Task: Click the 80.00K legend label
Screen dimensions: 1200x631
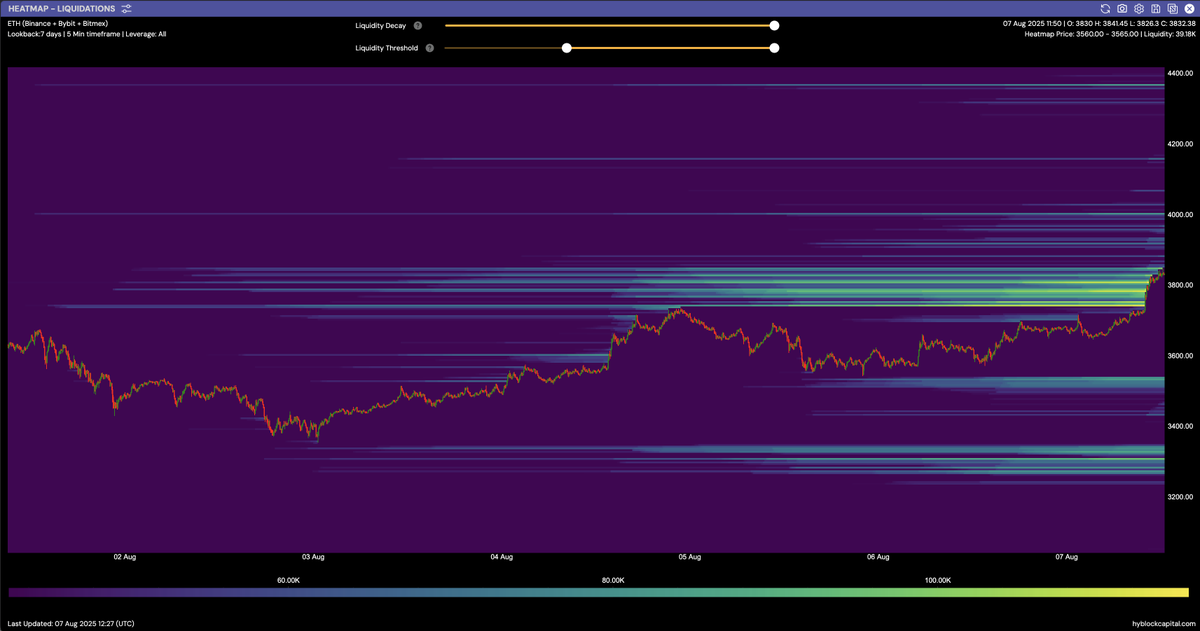Action: (x=613, y=580)
